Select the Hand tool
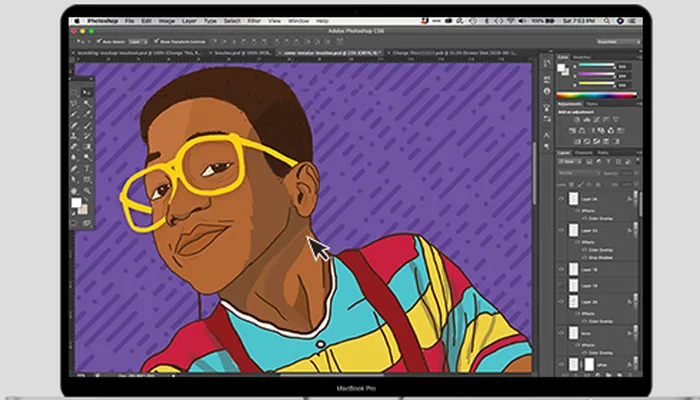The image size is (700, 400). point(75,191)
